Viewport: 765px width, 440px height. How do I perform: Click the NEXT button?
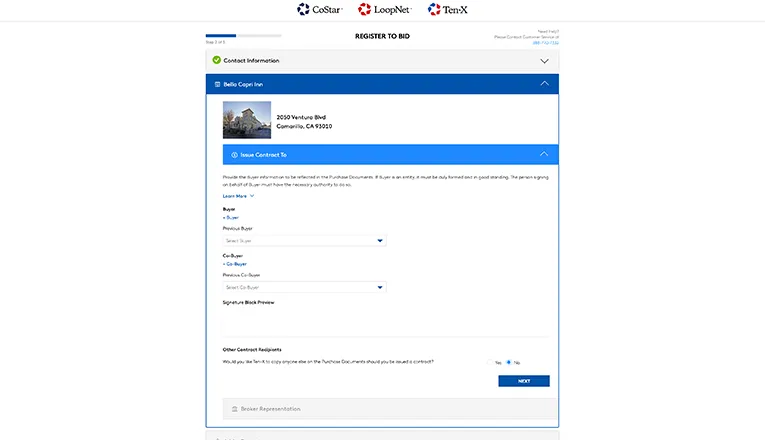tap(523, 381)
